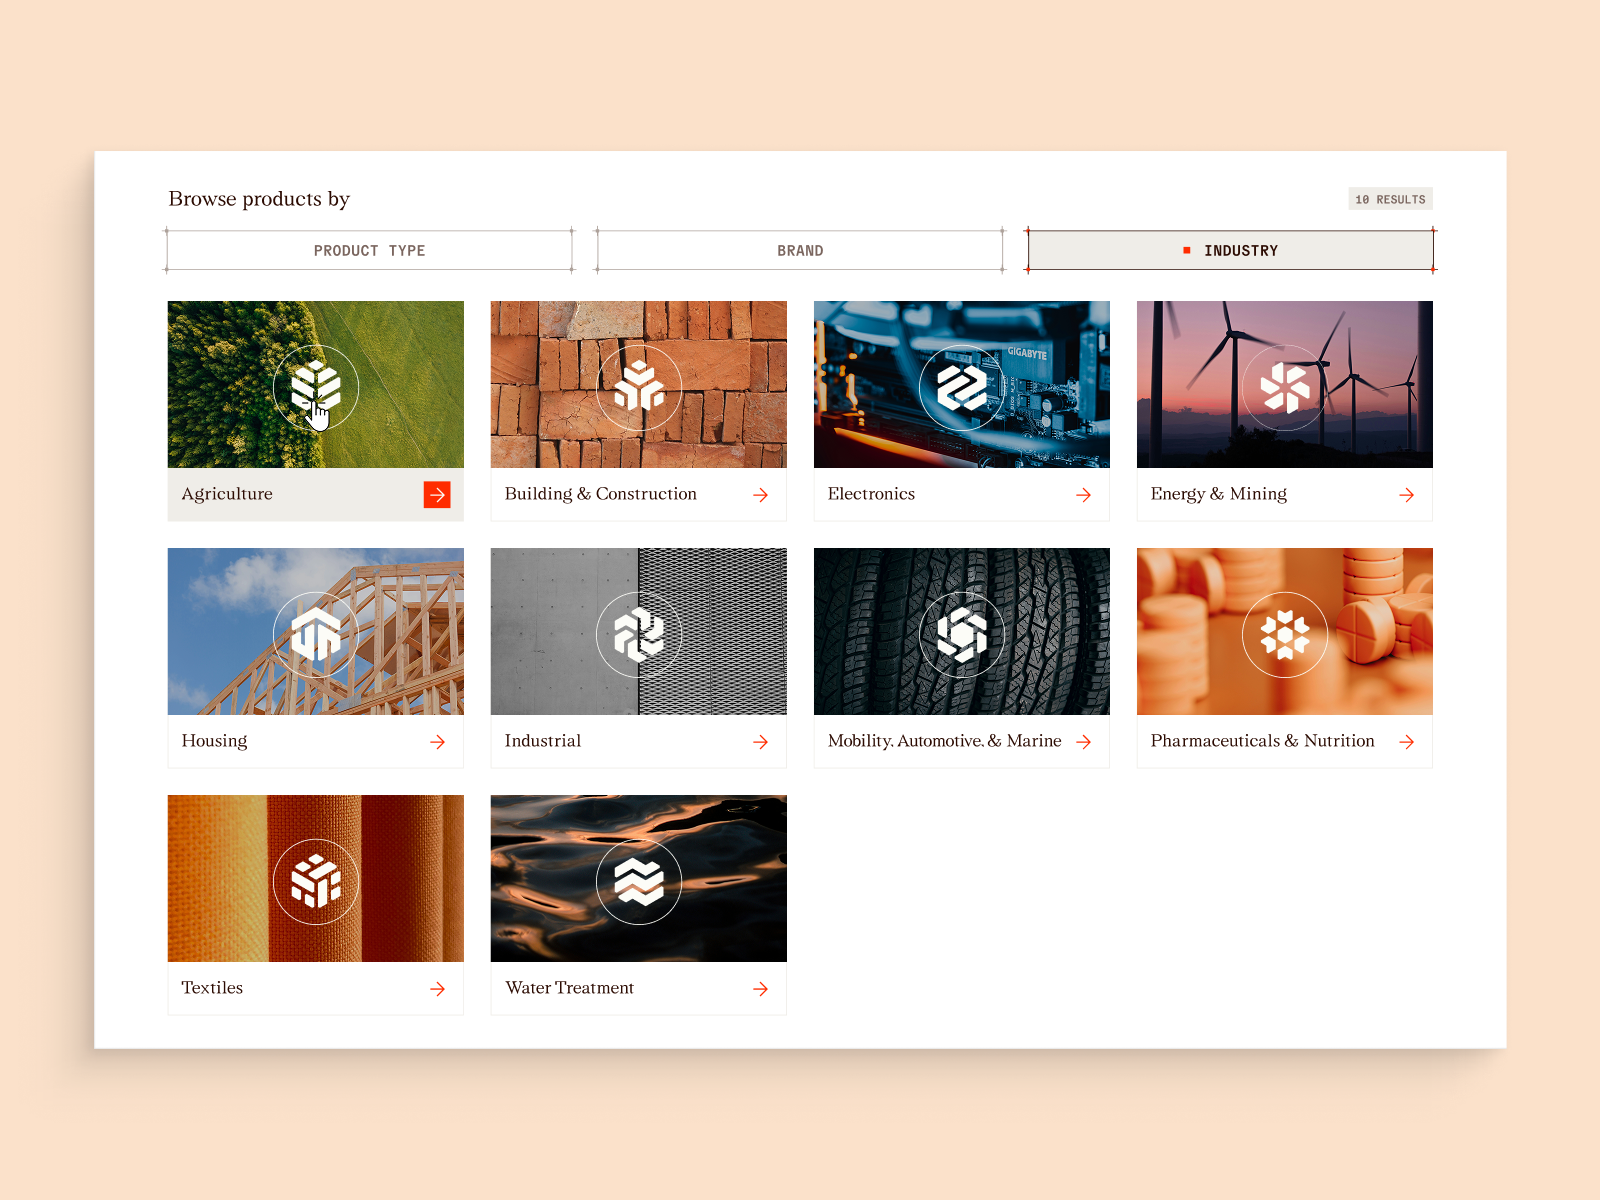Click the Energy & Mining emblem icon

(x=1284, y=387)
